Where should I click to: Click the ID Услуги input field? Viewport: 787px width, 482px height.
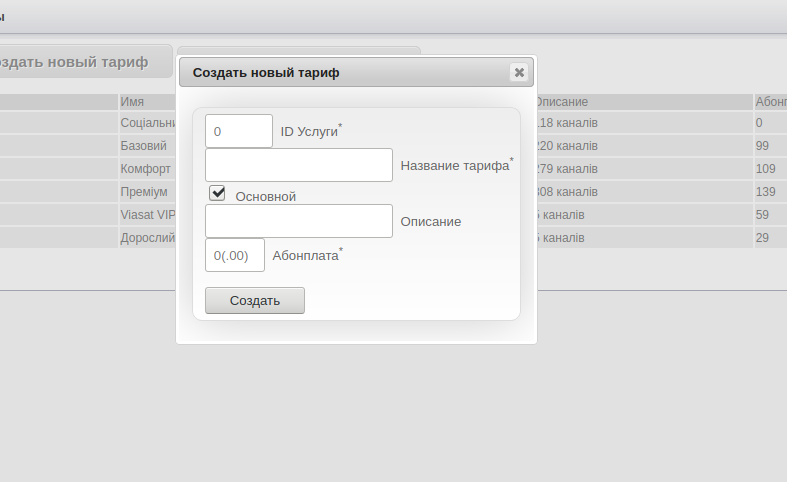point(238,131)
